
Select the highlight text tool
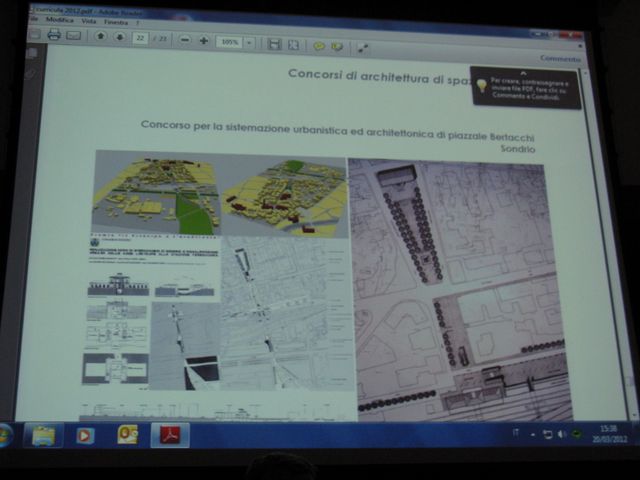[x=337, y=47]
